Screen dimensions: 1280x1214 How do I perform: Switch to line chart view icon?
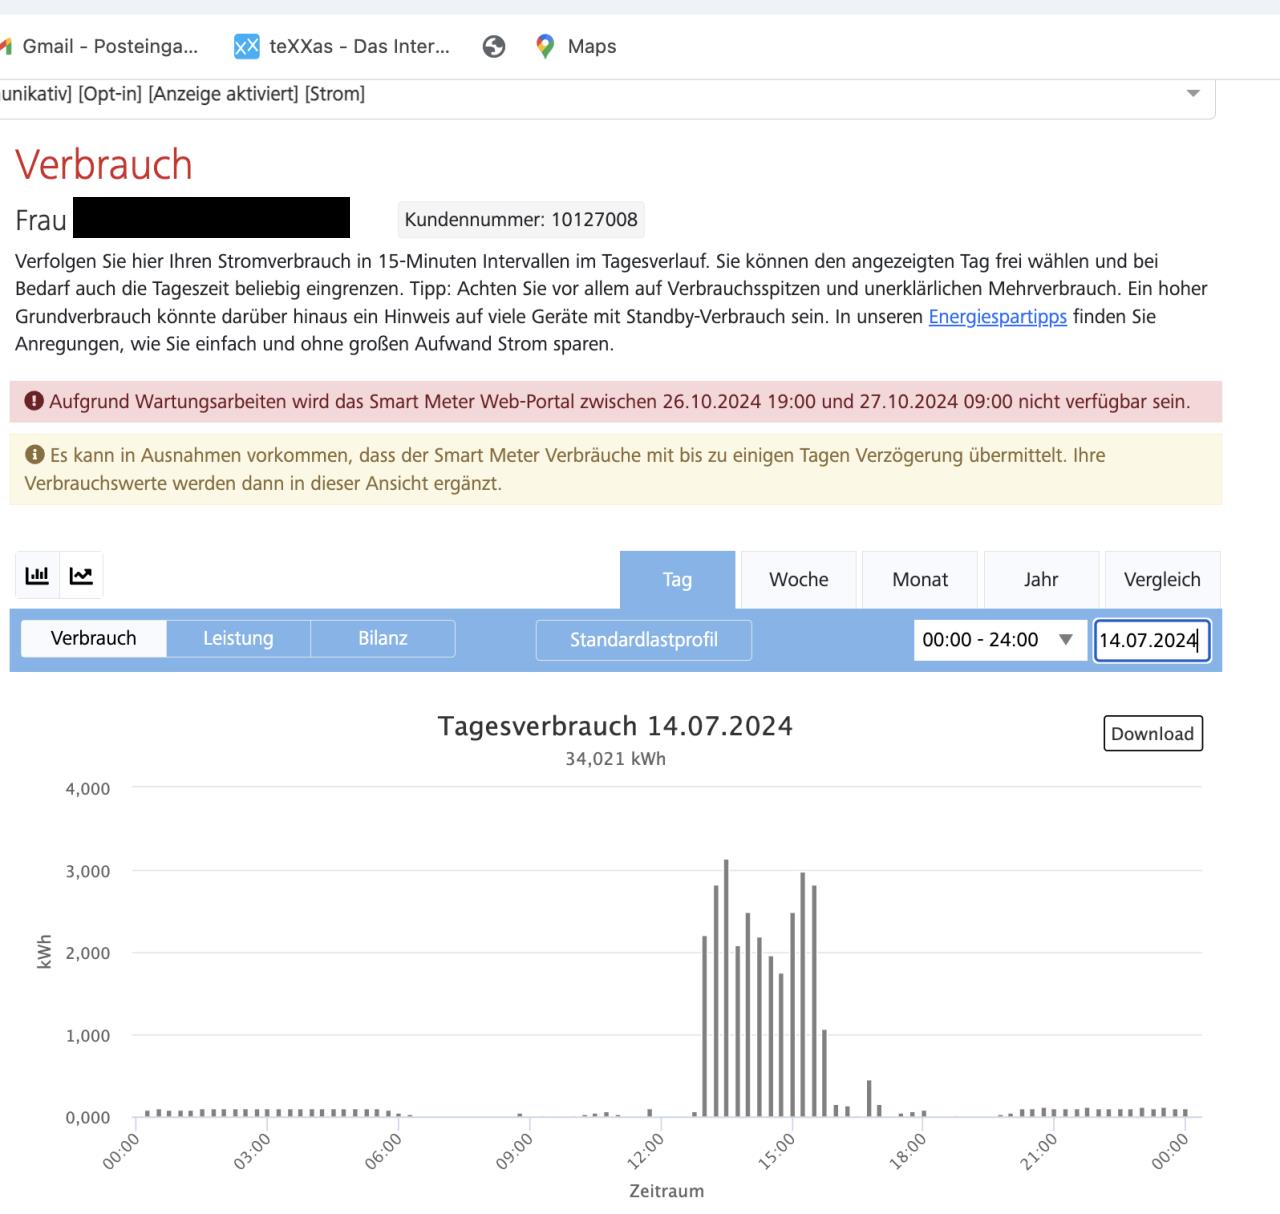(81, 576)
